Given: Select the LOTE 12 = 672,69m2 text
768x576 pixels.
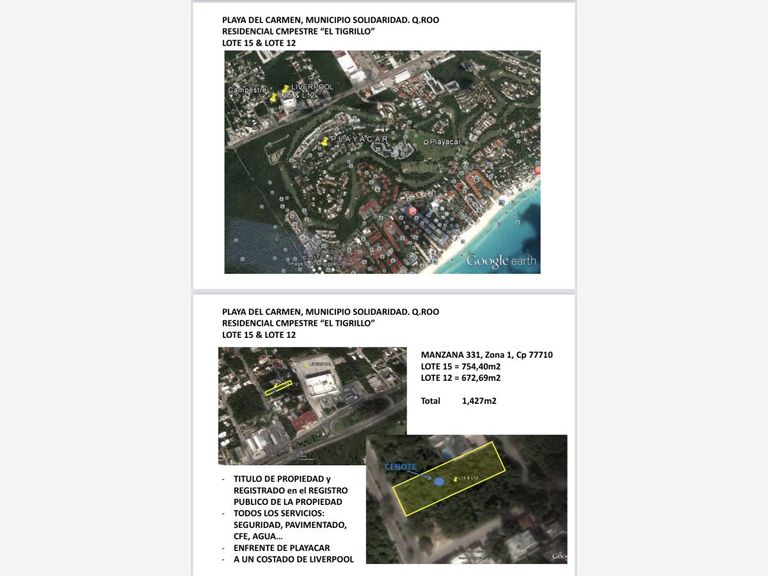Looking at the screenshot, I should tap(460, 378).
